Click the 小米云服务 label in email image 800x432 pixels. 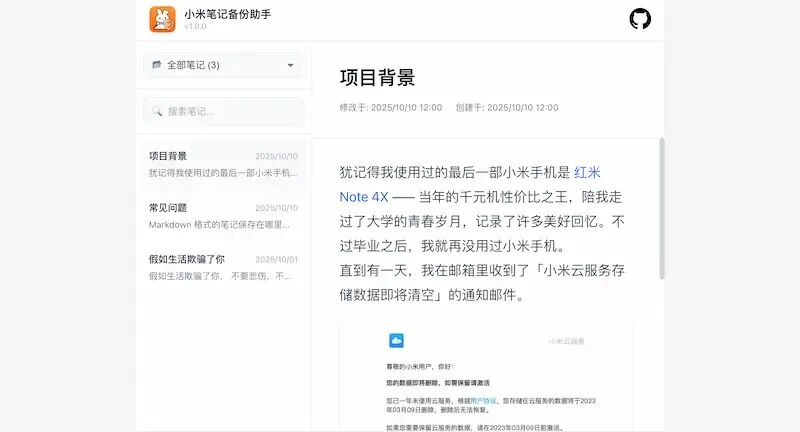tap(566, 341)
